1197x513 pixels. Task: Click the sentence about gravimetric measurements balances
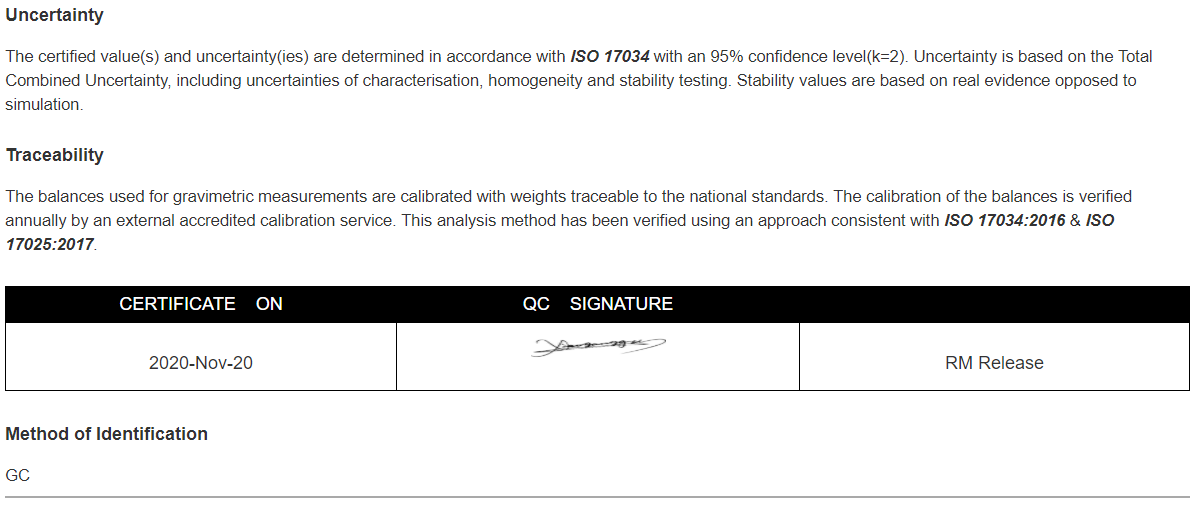click(416, 197)
